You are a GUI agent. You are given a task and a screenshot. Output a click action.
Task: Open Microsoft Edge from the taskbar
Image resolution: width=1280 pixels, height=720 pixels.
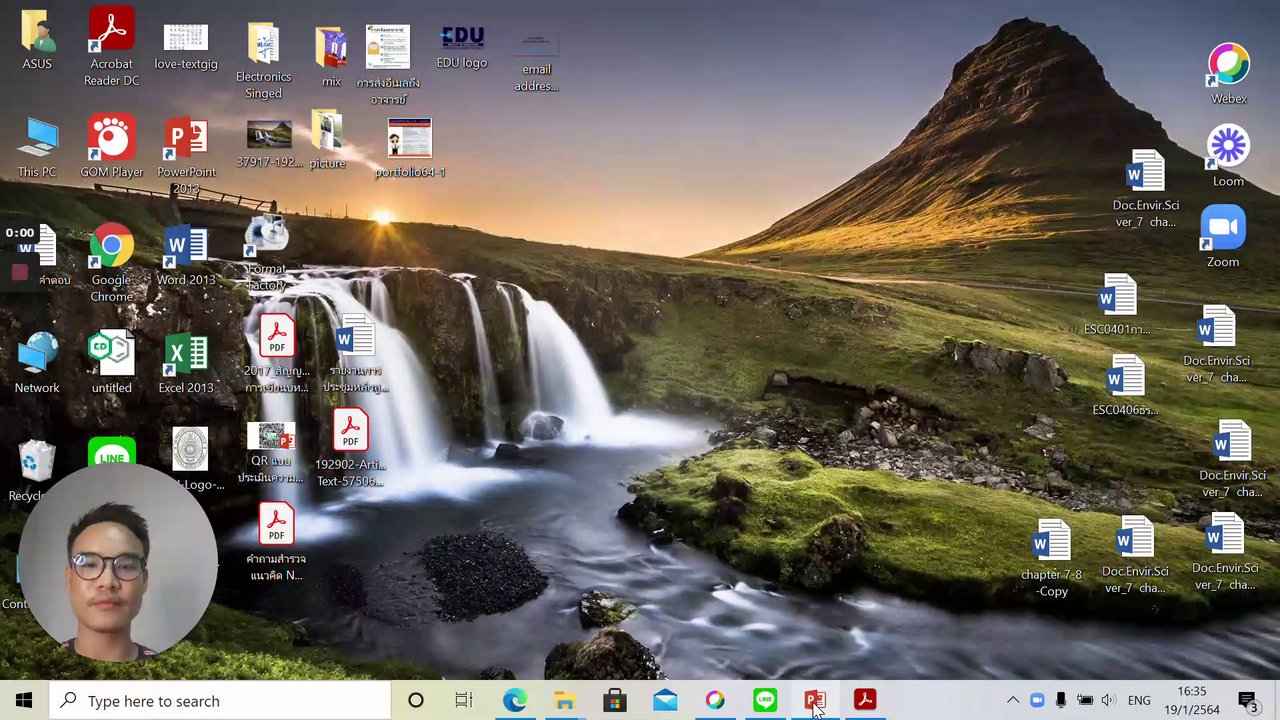514,701
